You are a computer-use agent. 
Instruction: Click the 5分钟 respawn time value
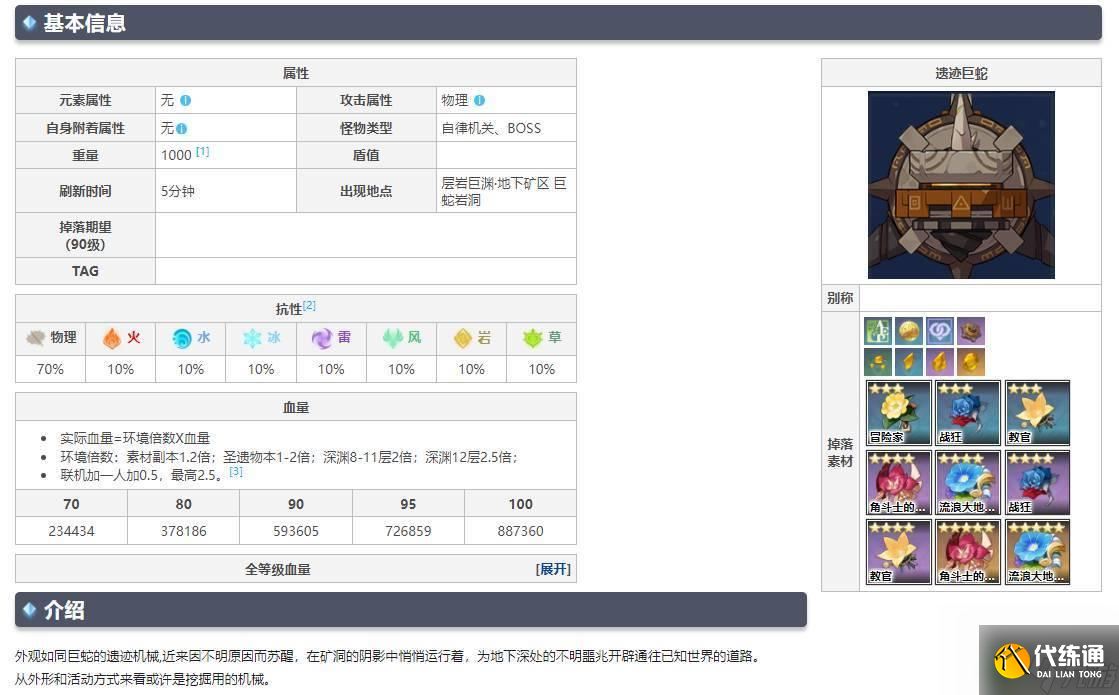point(178,191)
